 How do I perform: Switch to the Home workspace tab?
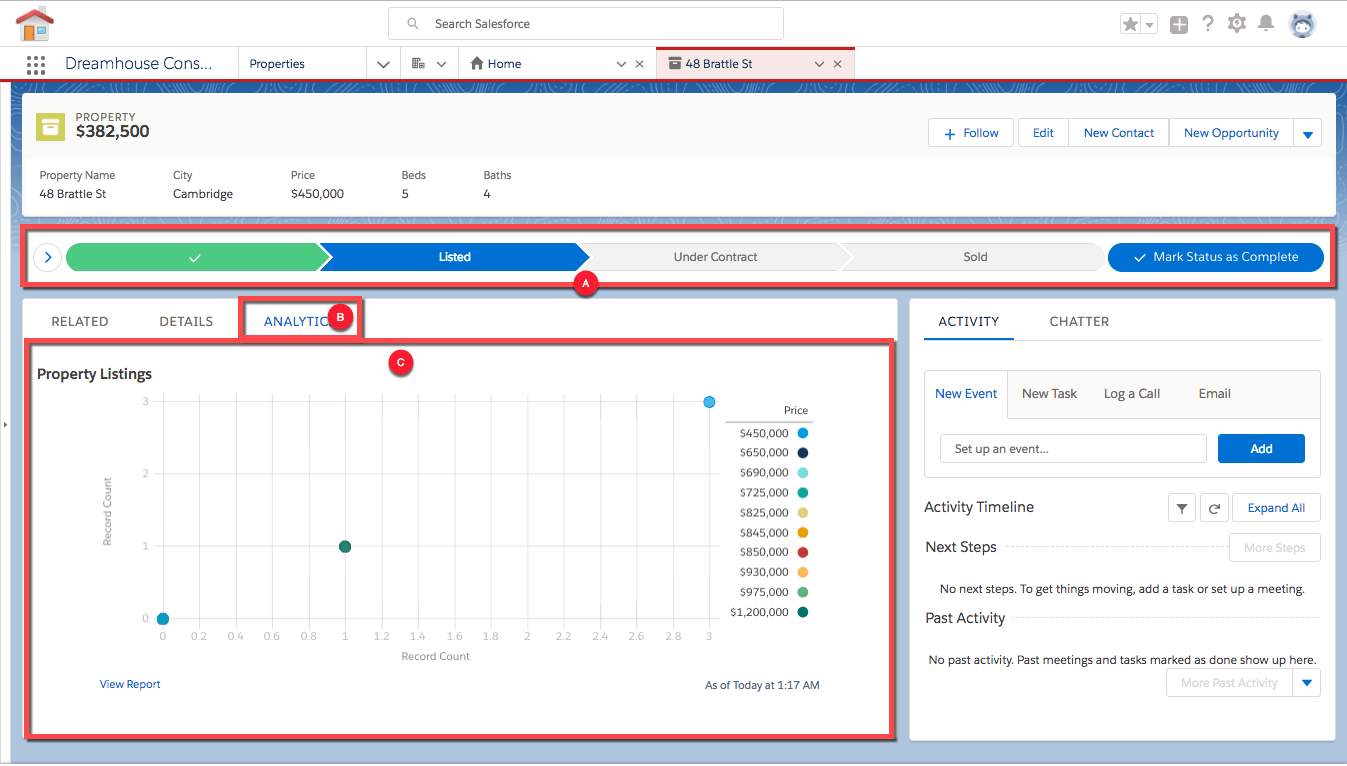pos(504,64)
